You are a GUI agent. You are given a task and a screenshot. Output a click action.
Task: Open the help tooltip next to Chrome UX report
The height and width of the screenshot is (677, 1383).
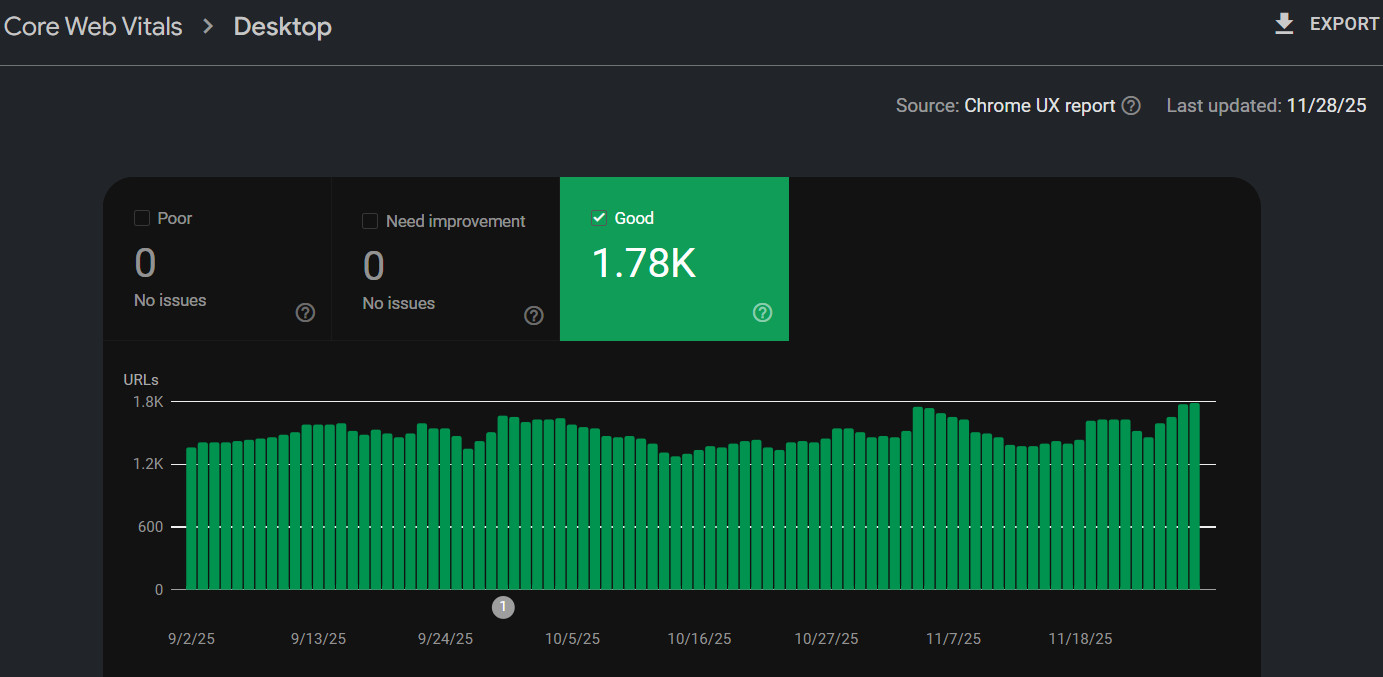click(1131, 105)
